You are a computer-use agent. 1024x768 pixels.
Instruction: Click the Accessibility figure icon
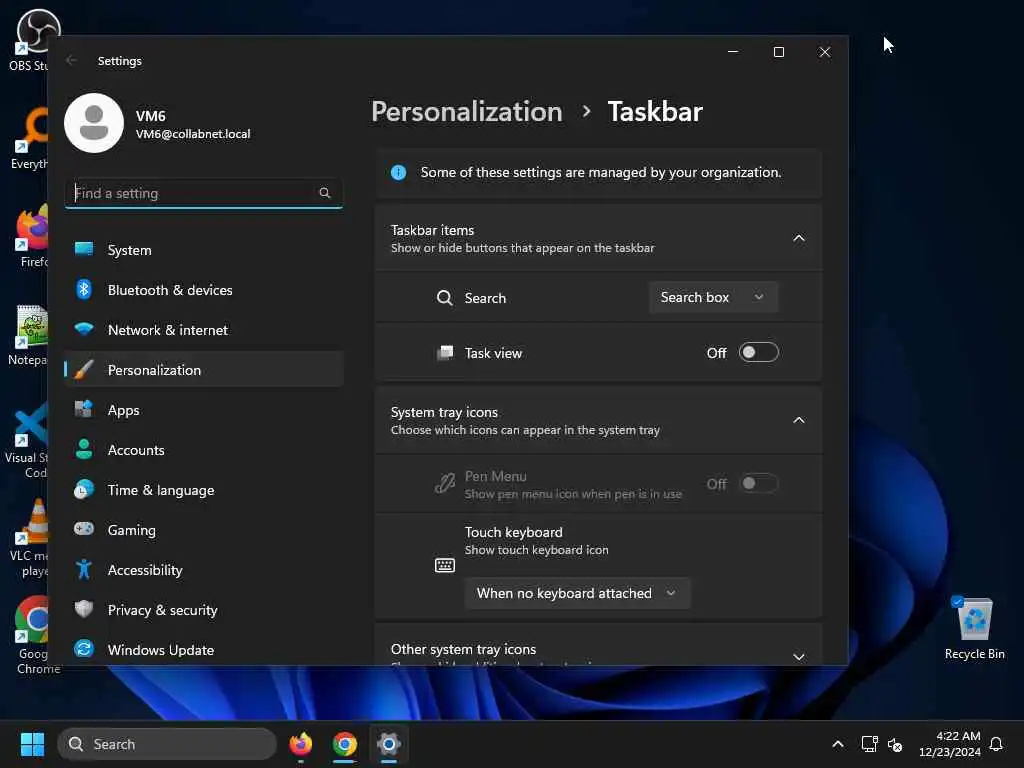point(84,569)
